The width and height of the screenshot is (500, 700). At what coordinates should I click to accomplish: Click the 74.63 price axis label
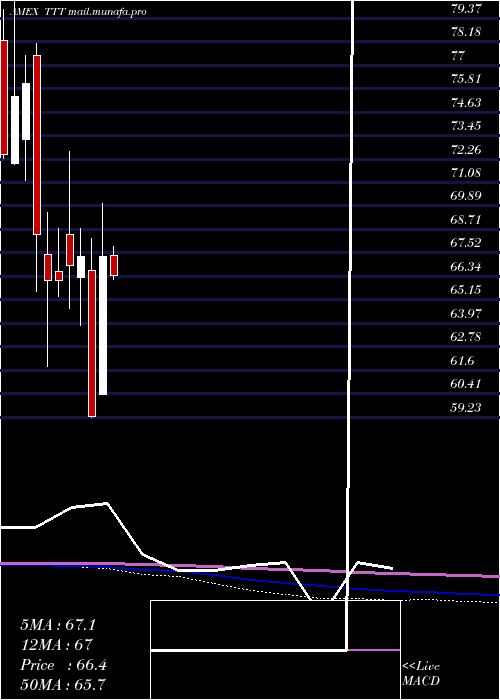click(x=466, y=103)
